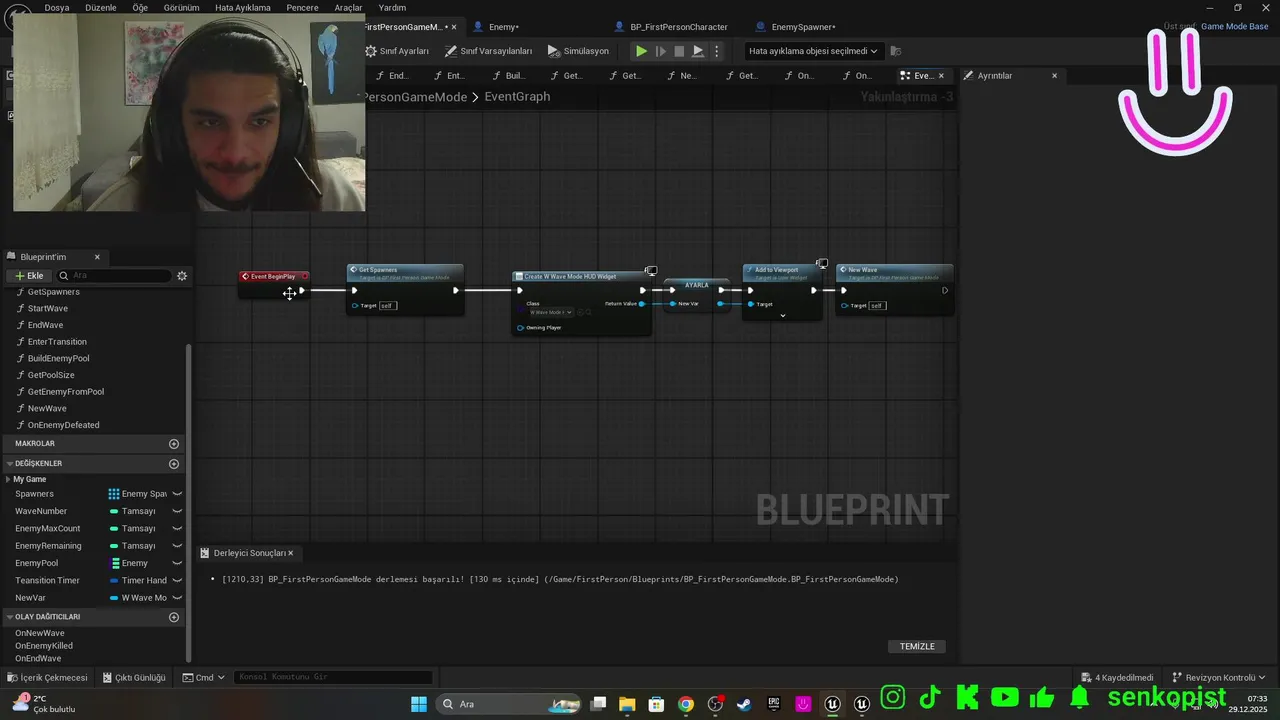
Task: Click the frame advance button beside Play
Action: 660,51
